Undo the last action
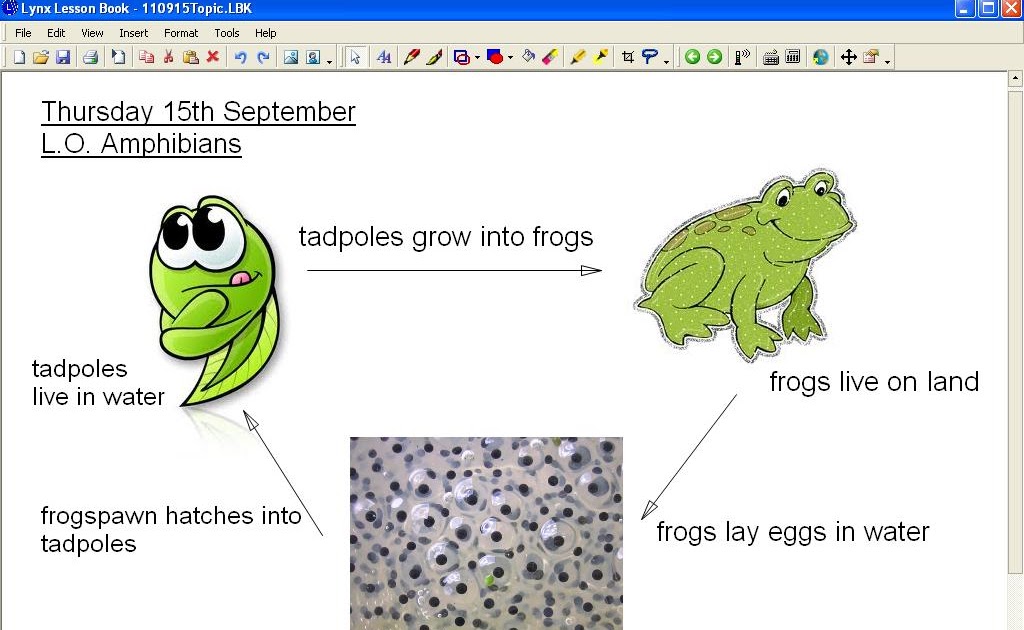 [x=240, y=57]
